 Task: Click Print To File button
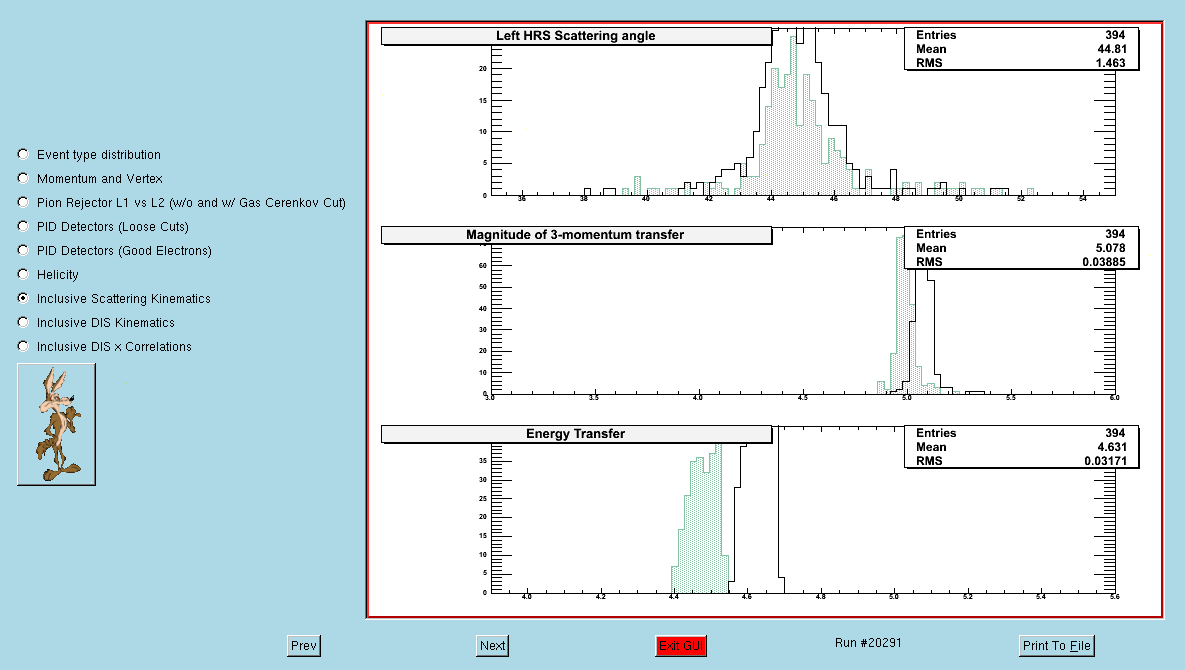[1057, 646]
